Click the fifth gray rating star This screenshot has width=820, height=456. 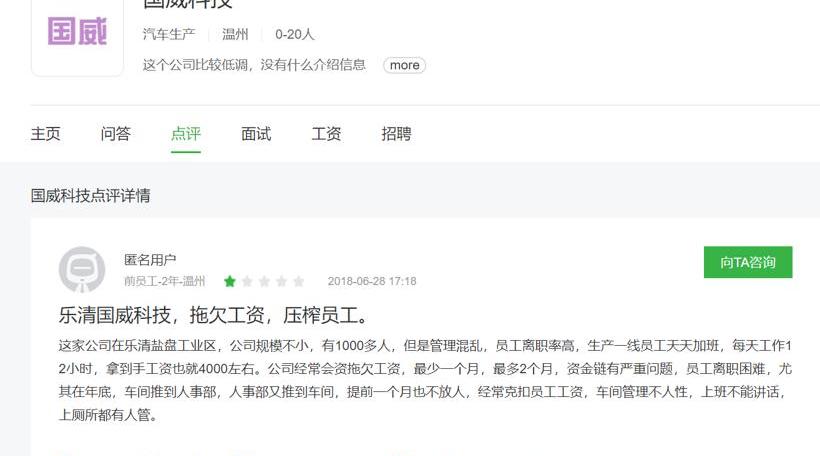(x=299, y=281)
